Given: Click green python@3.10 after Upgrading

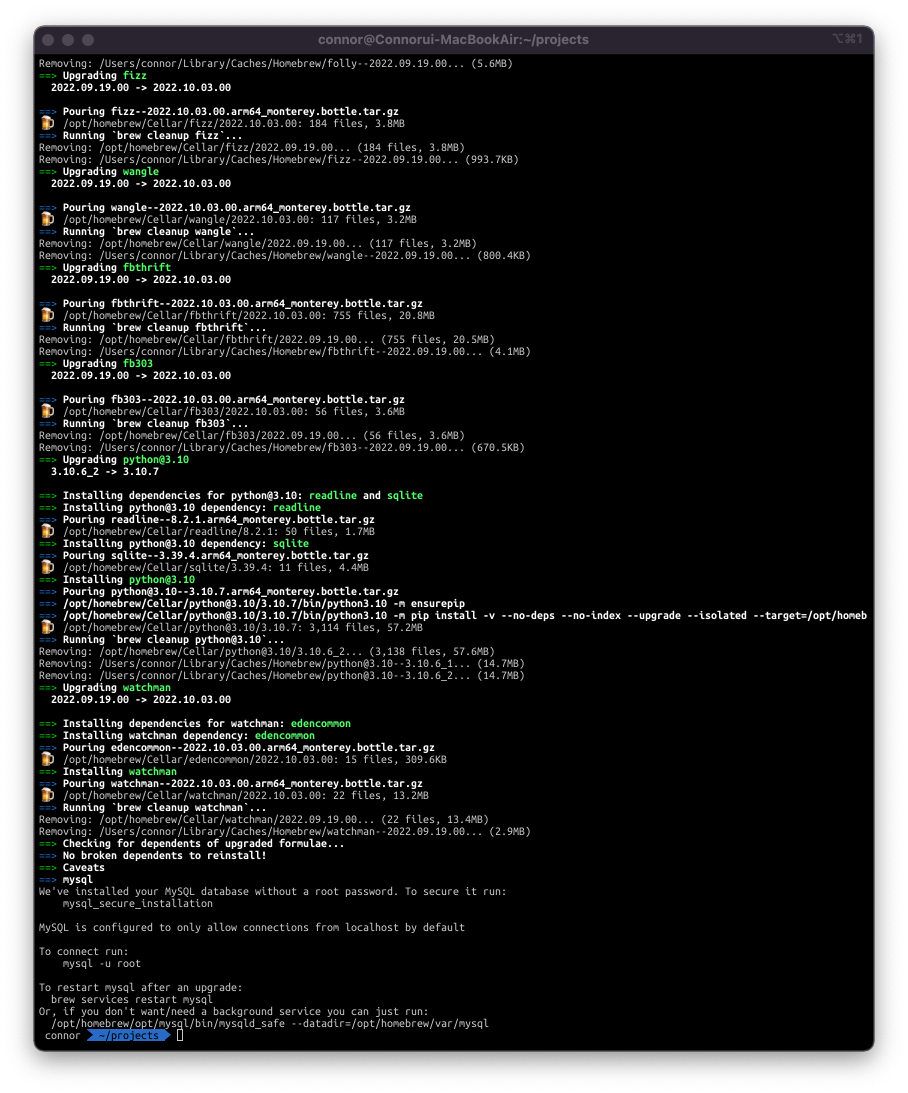Looking at the screenshot, I should [156, 459].
